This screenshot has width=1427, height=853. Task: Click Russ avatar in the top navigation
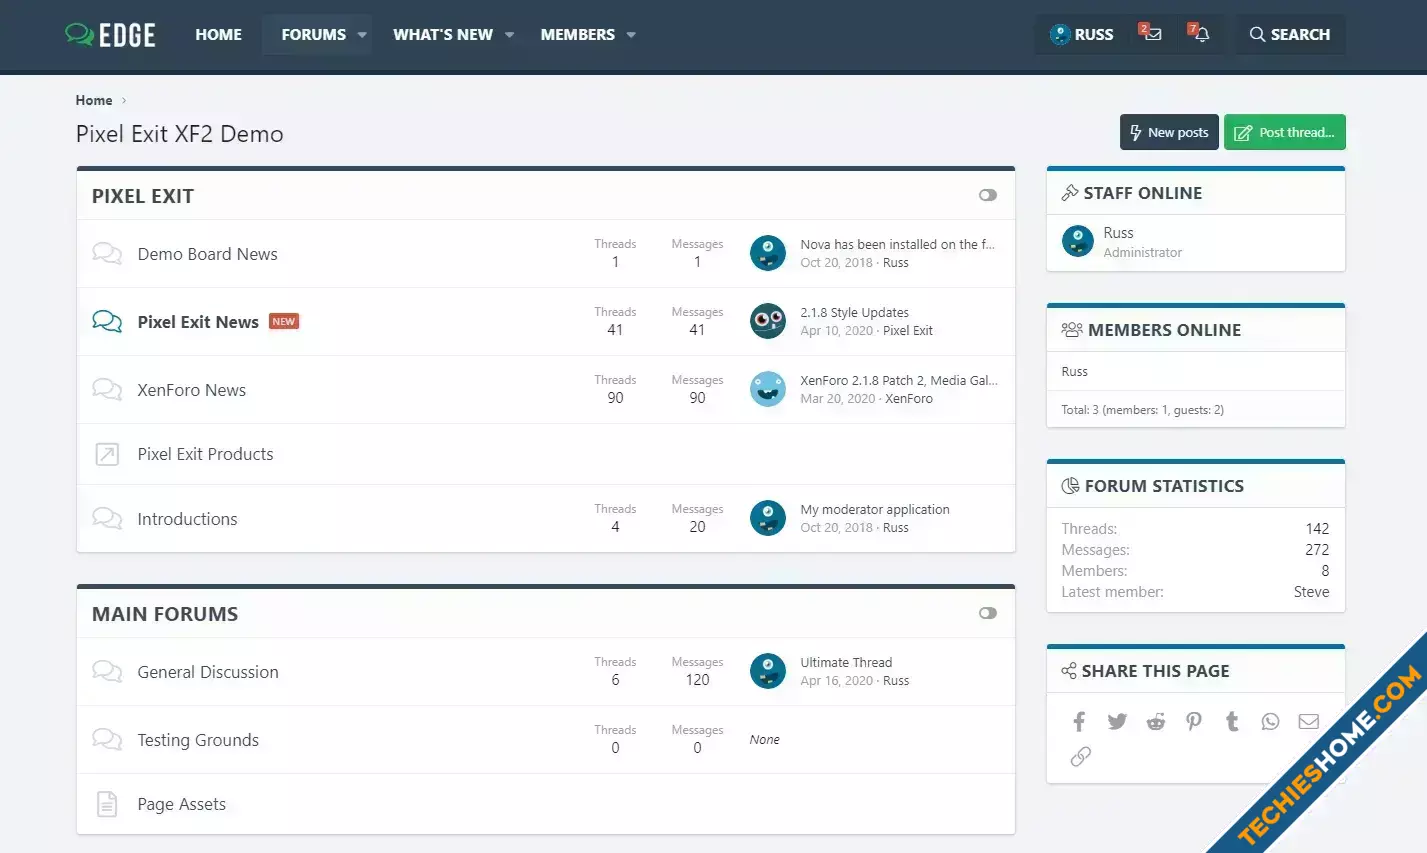pyautogui.click(x=1060, y=34)
